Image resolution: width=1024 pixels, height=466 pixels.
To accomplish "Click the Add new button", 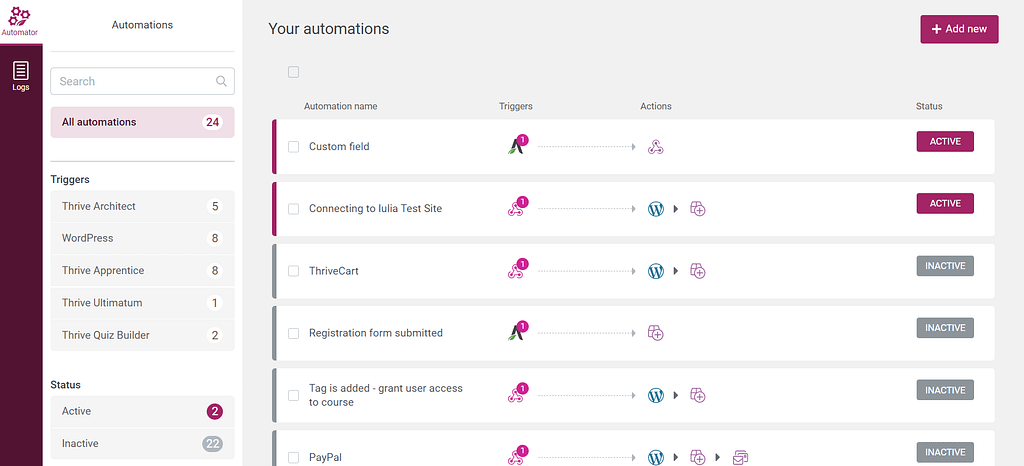I will pyautogui.click(x=958, y=29).
